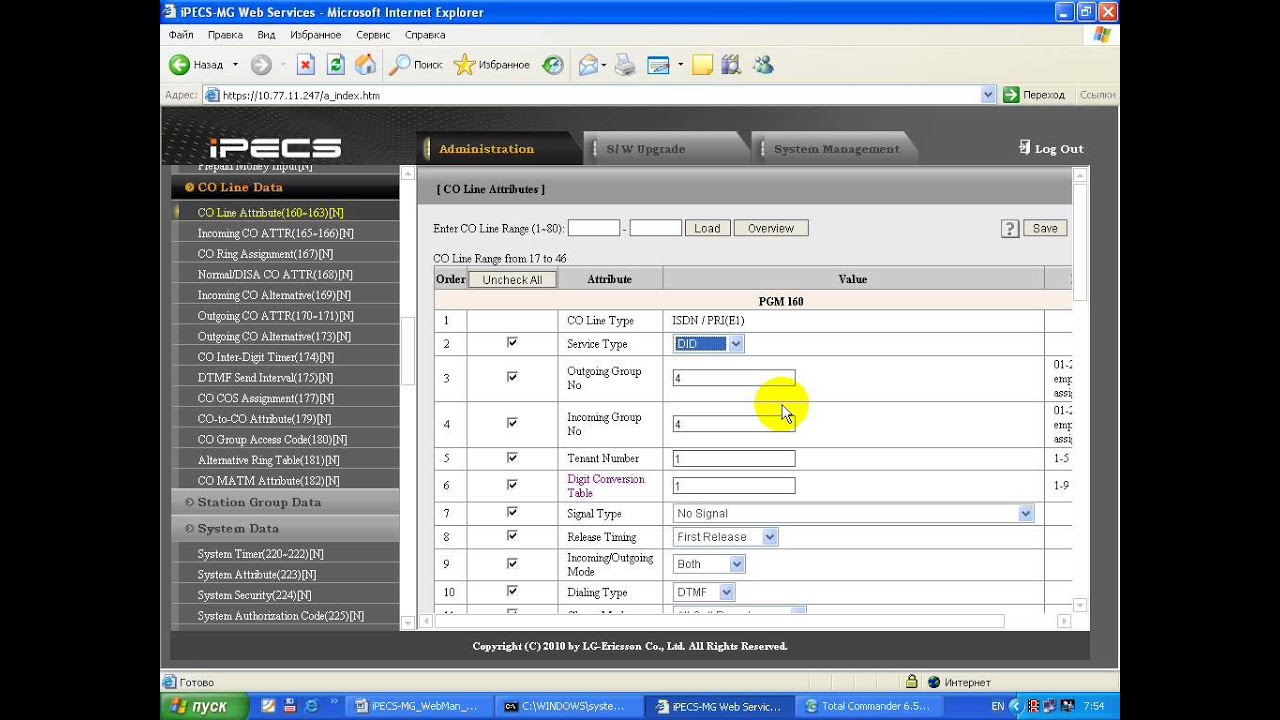Click the Переход go button
Screen dimensions: 1280x720
point(1035,95)
